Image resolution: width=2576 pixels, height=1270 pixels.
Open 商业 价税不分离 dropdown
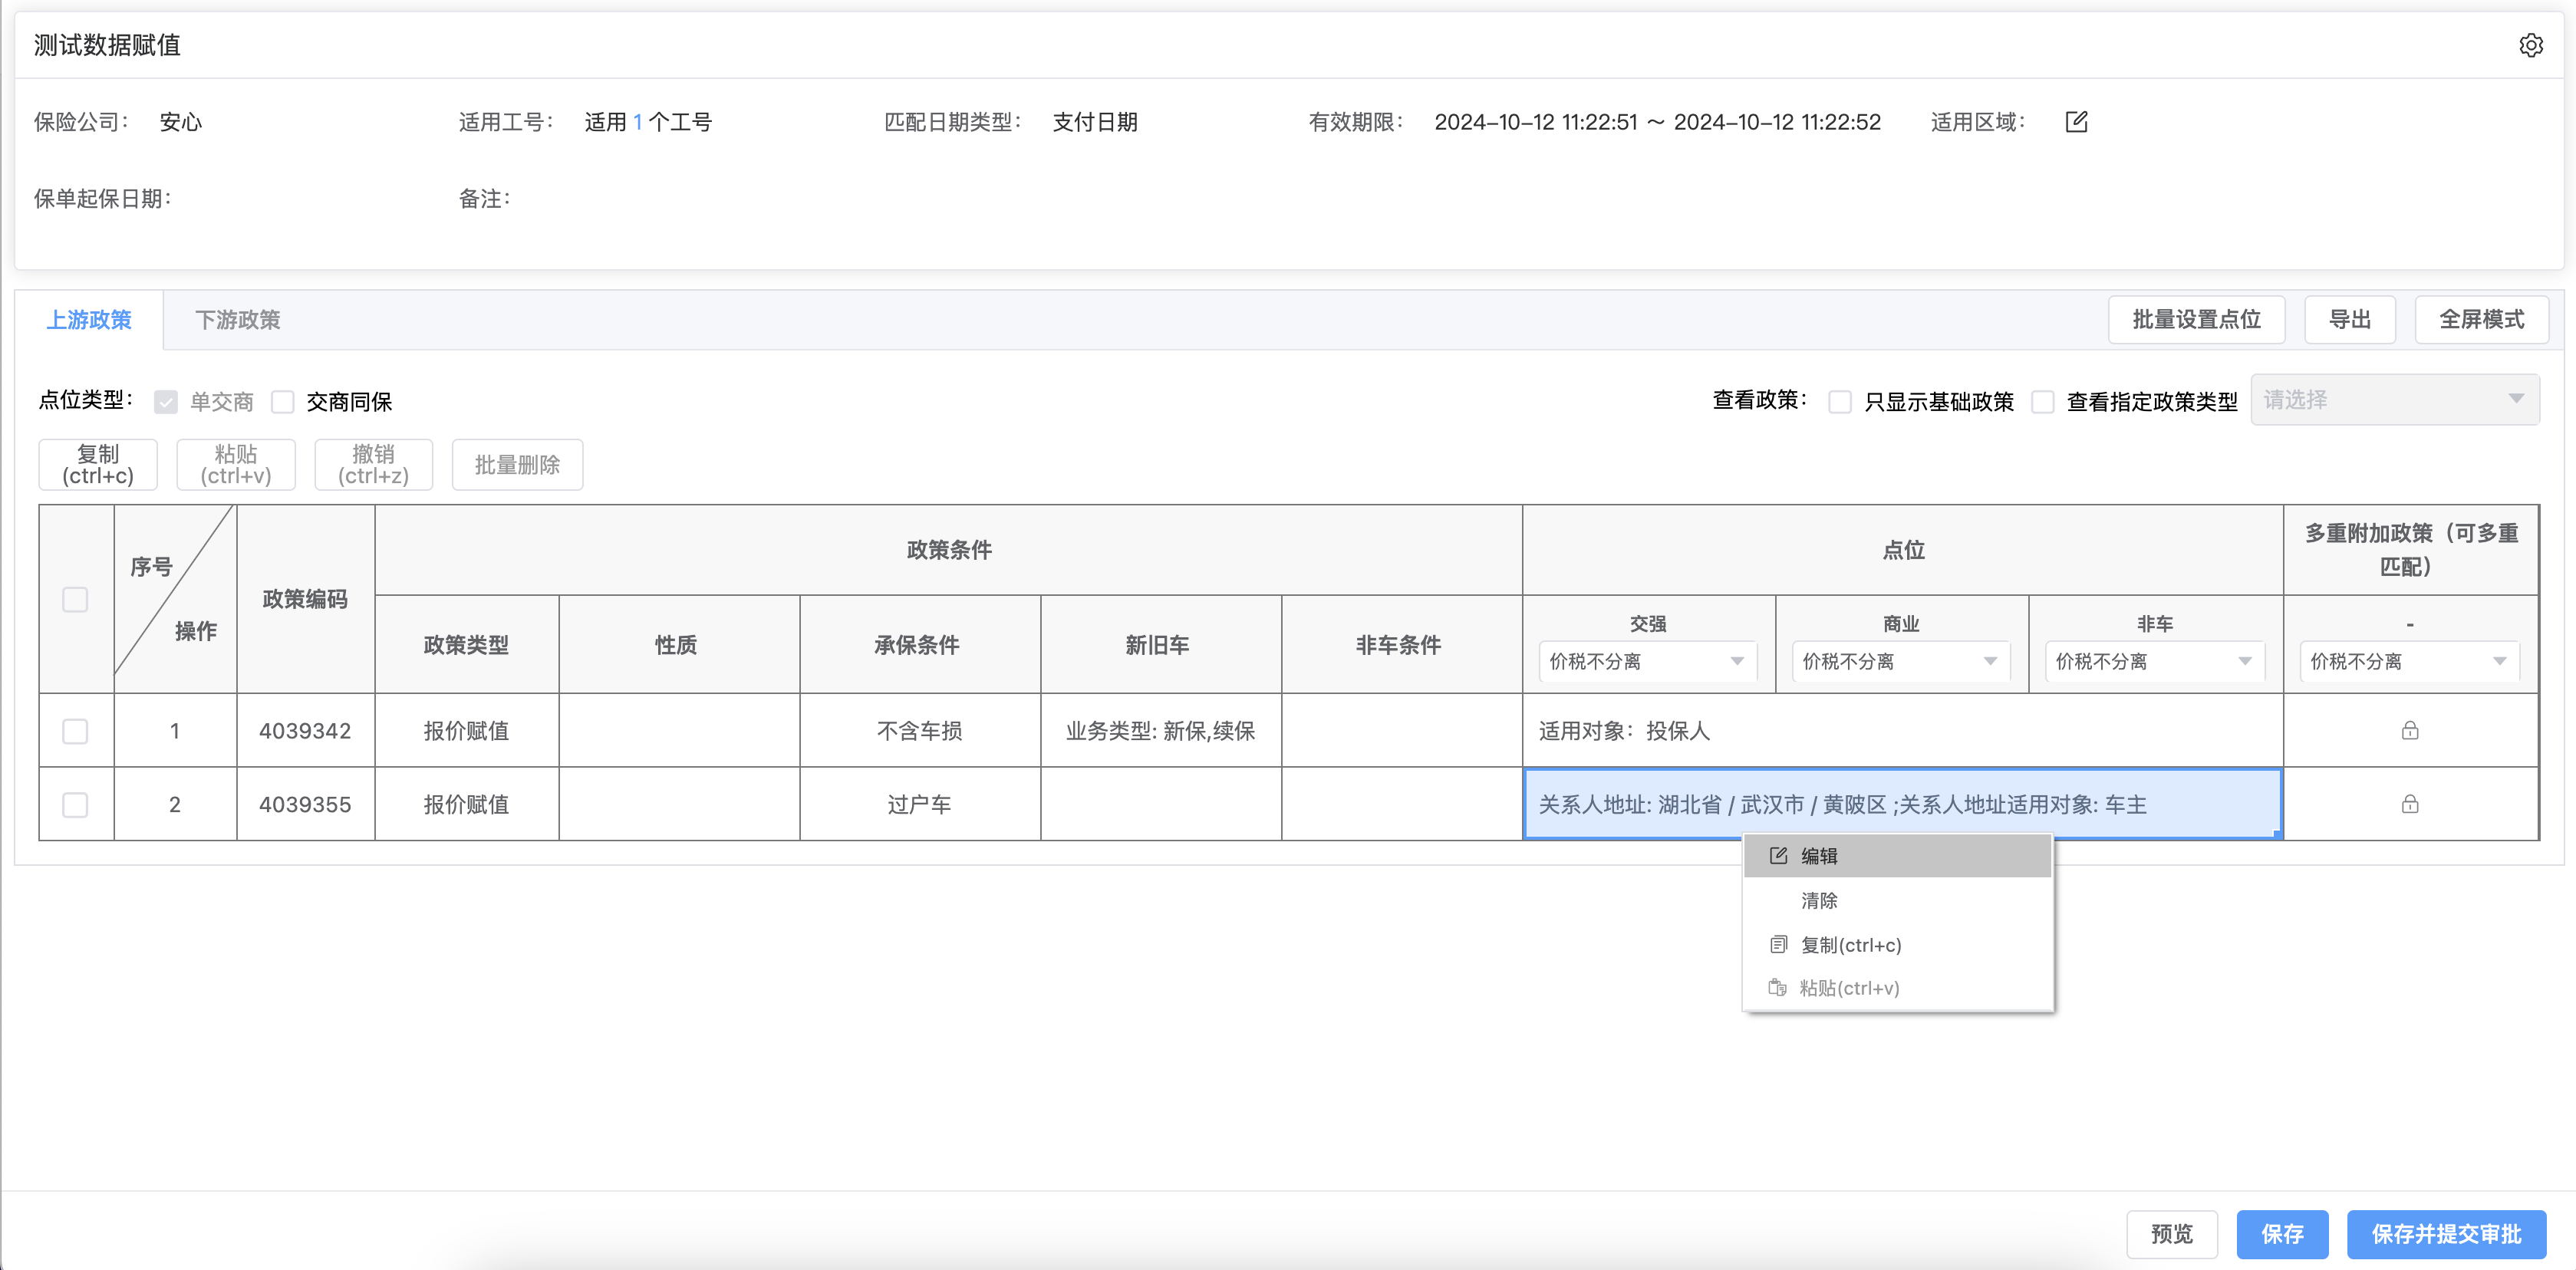(1901, 661)
